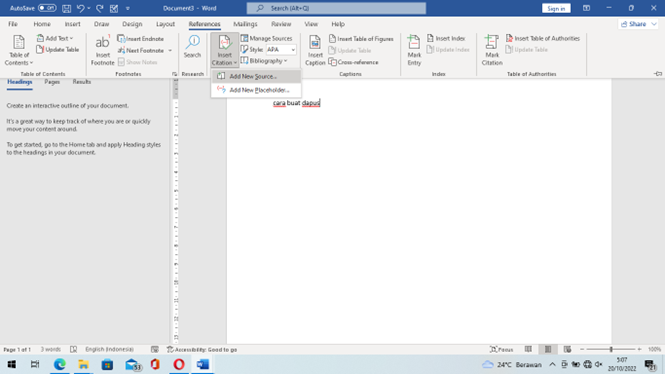Select Add New Source menu item
Image resolution: width=665 pixels, height=374 pixels.
tap(256, 76)
